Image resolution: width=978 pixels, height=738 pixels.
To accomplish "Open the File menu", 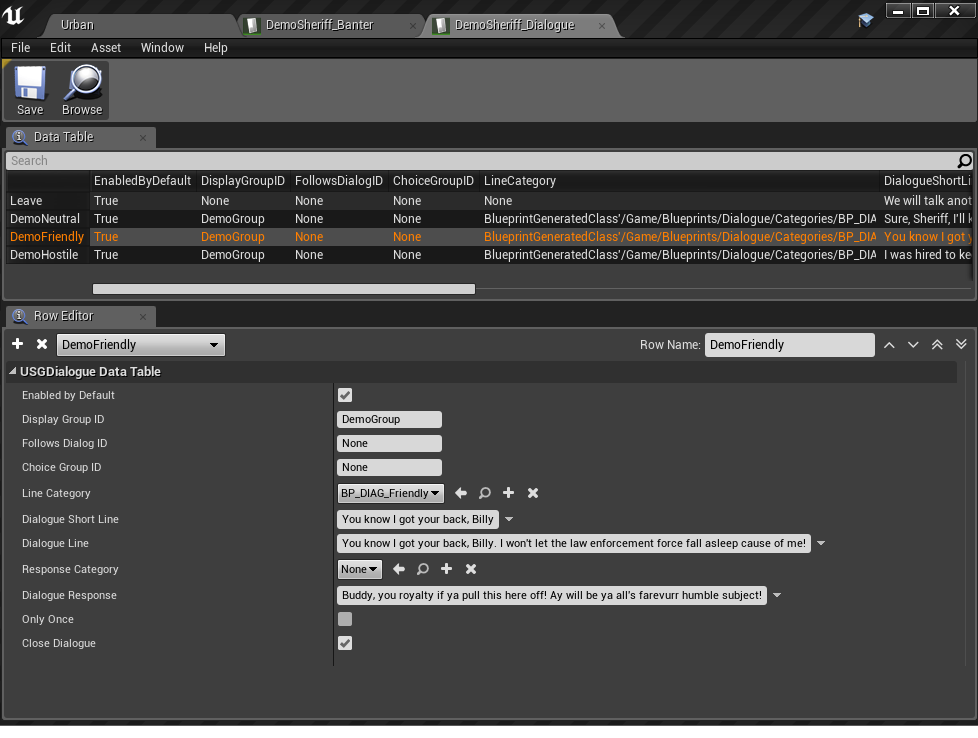I will pos(21,47).
